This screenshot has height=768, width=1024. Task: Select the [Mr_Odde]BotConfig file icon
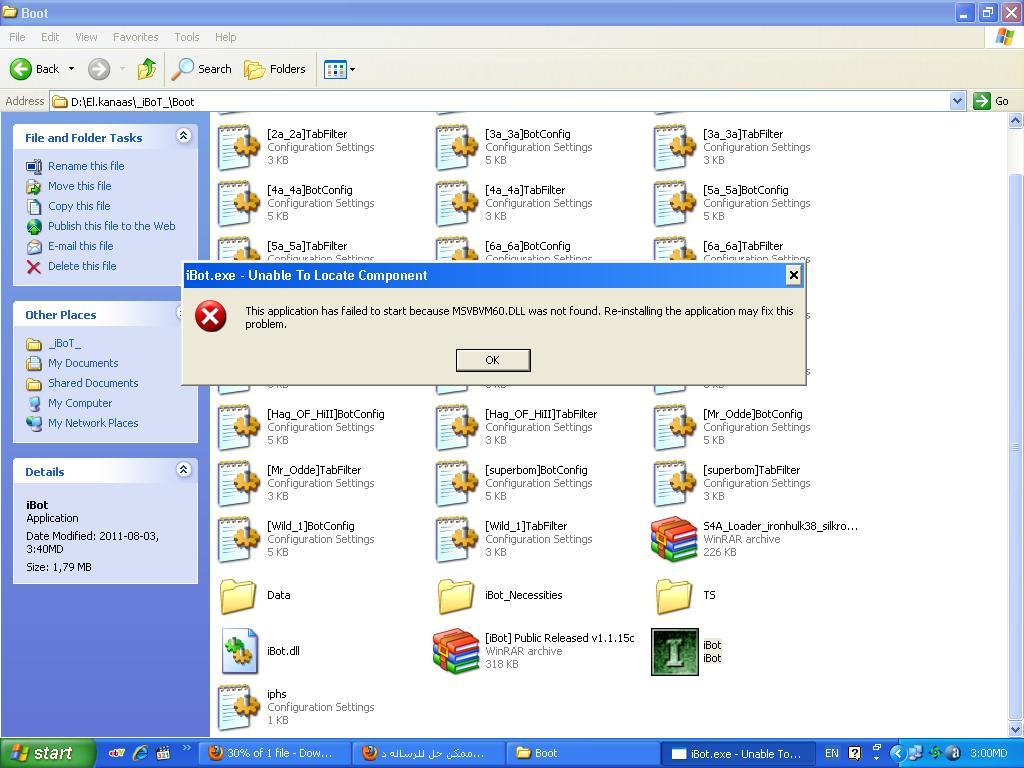(x=674, y=427)
